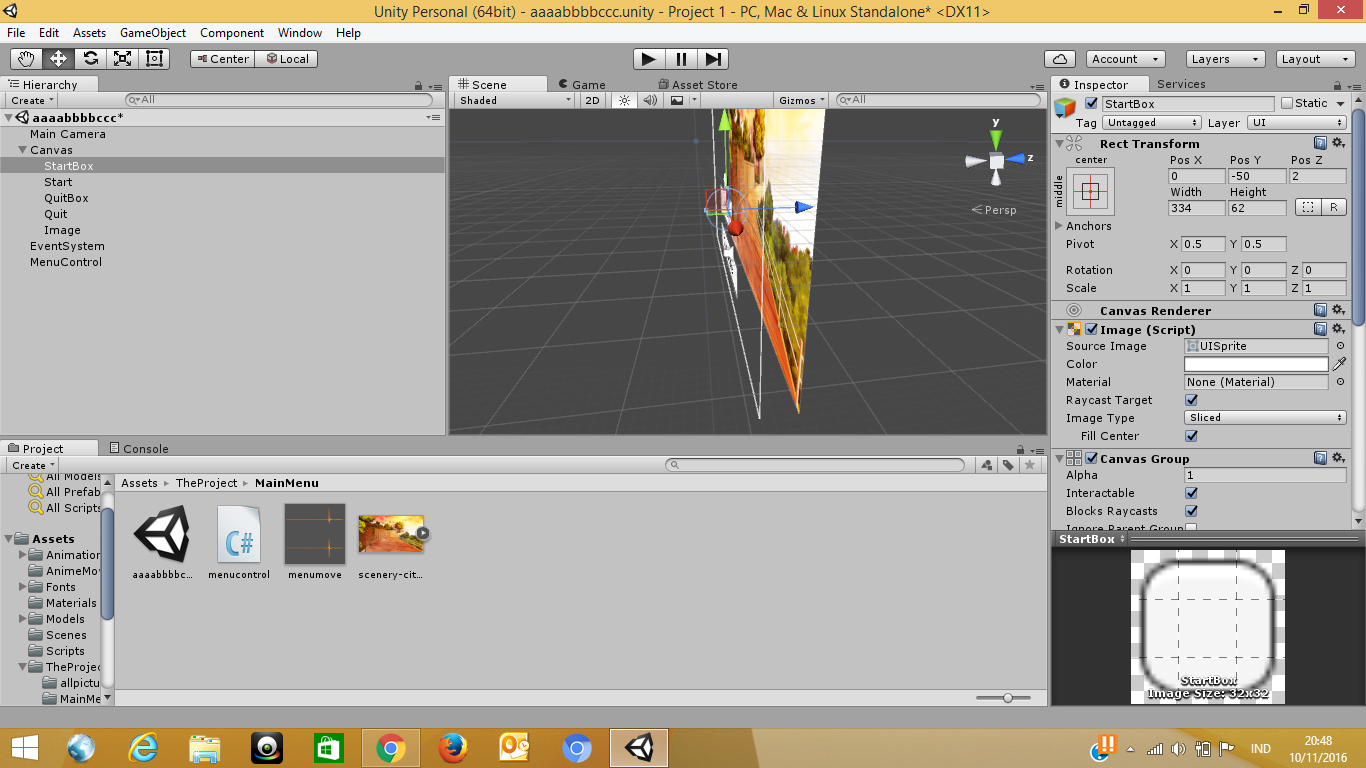Enable the Static checkbox
This screenshot has height=768, width=1366.
[1287, 103]
